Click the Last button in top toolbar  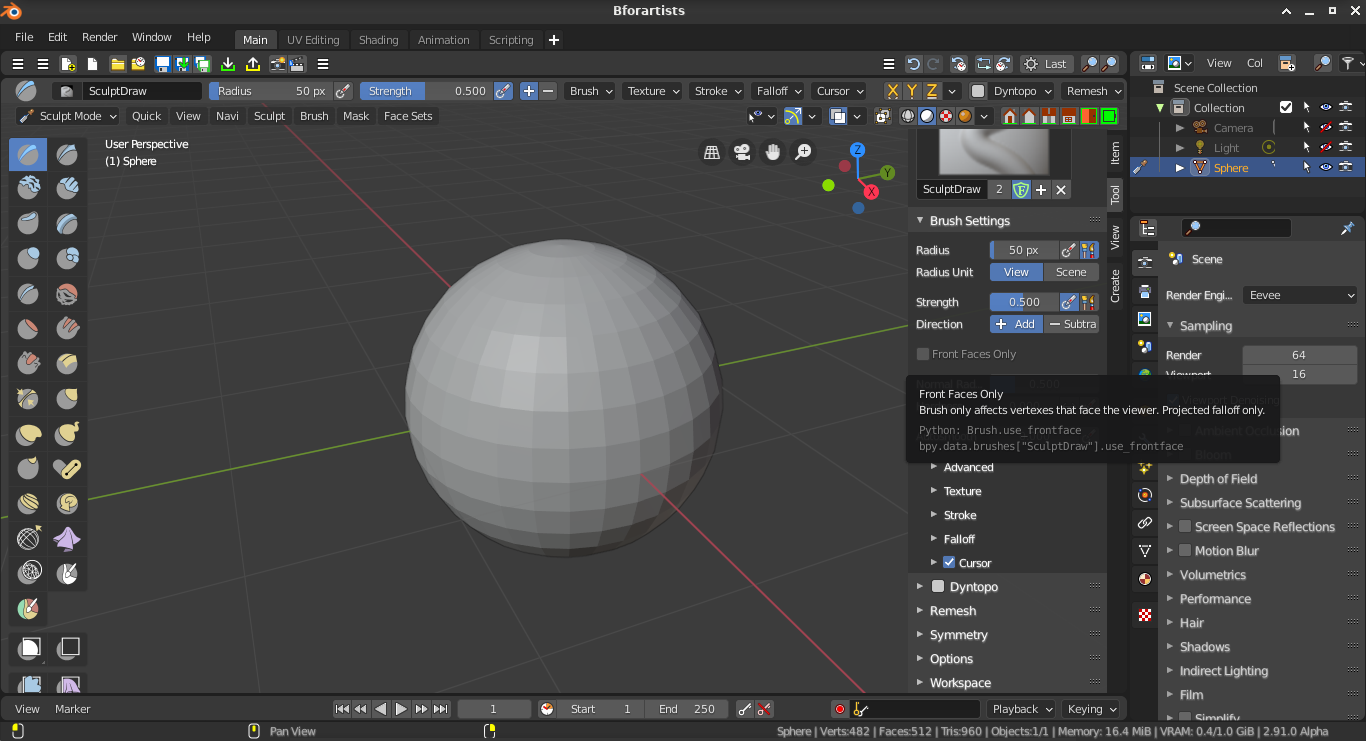tap(1046, 64)
